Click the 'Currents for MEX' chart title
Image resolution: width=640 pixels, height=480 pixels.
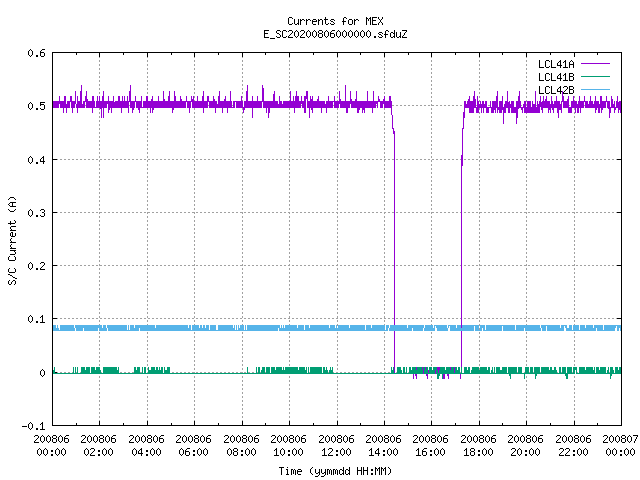(x=335, y=21)
